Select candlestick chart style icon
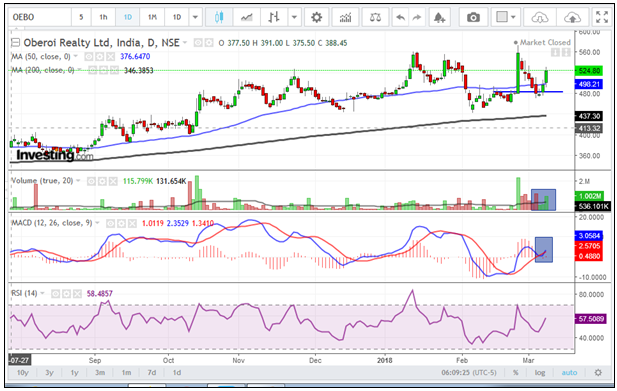Viewport: 617px width, 391px height. click(219, 17)
